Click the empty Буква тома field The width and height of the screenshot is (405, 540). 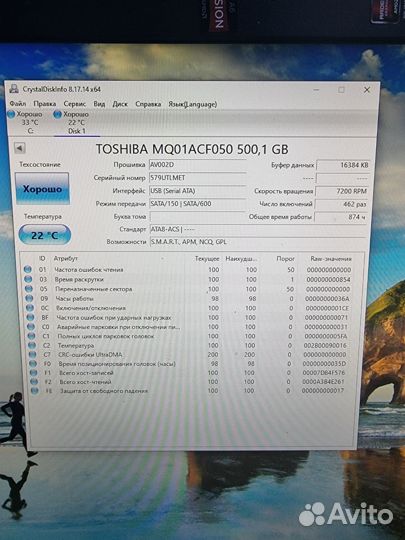coord(198,217)
